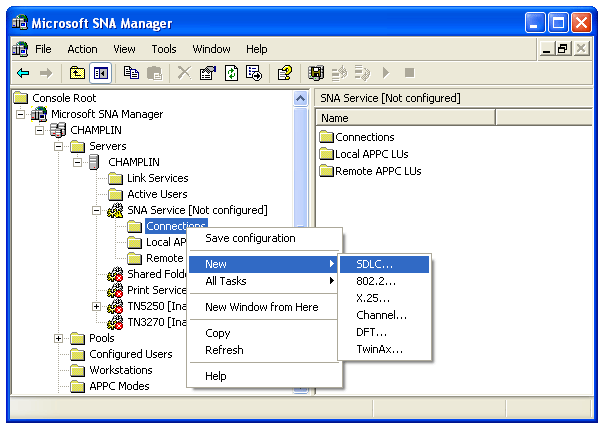
Task: Restore the inner MDI console window
Action: tap(563, 49)
